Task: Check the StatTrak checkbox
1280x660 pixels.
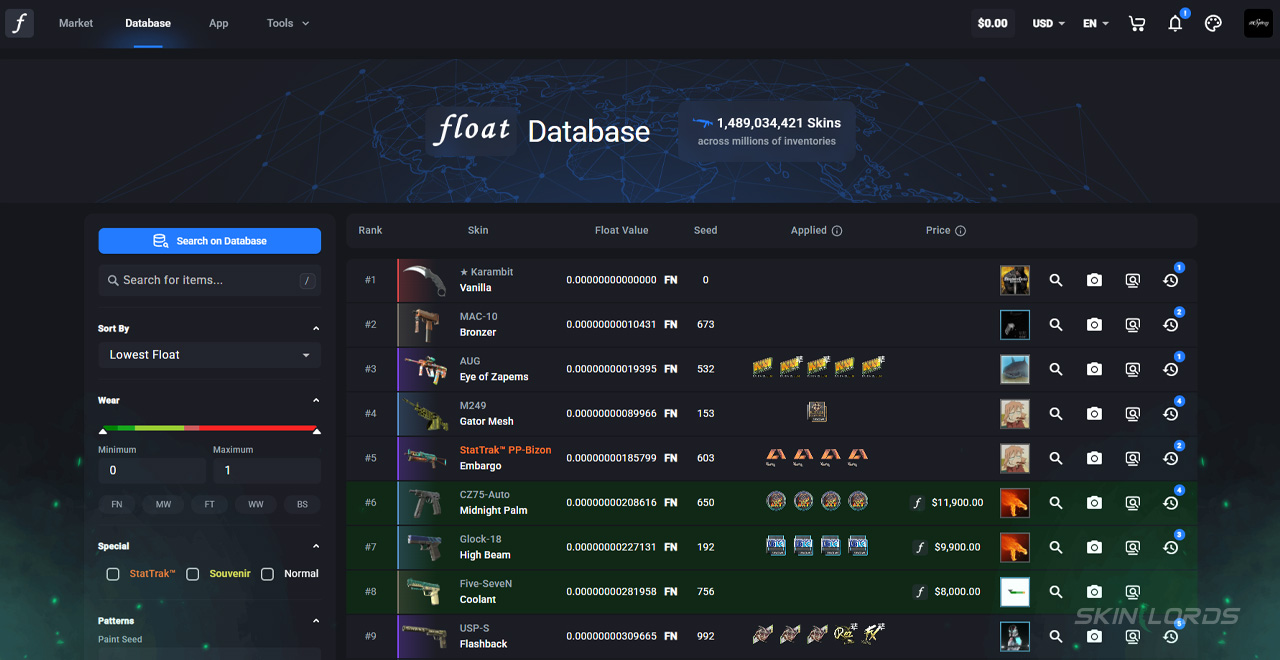Action: pos(113,574)
